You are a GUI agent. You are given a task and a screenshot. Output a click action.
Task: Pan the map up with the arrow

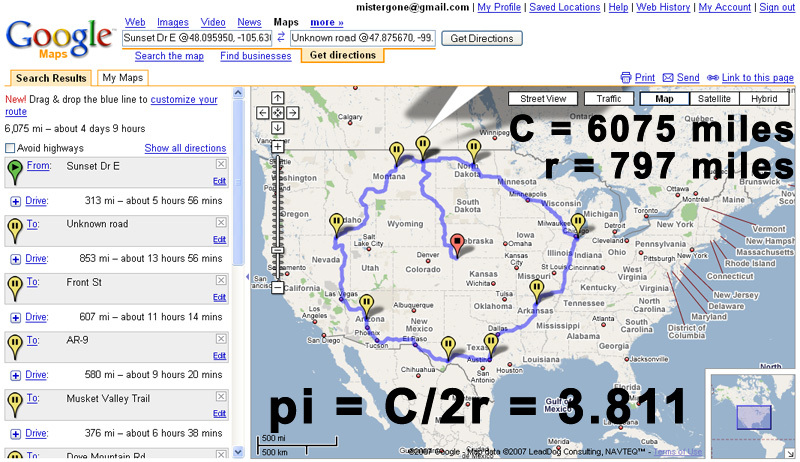tap(276, 99)
